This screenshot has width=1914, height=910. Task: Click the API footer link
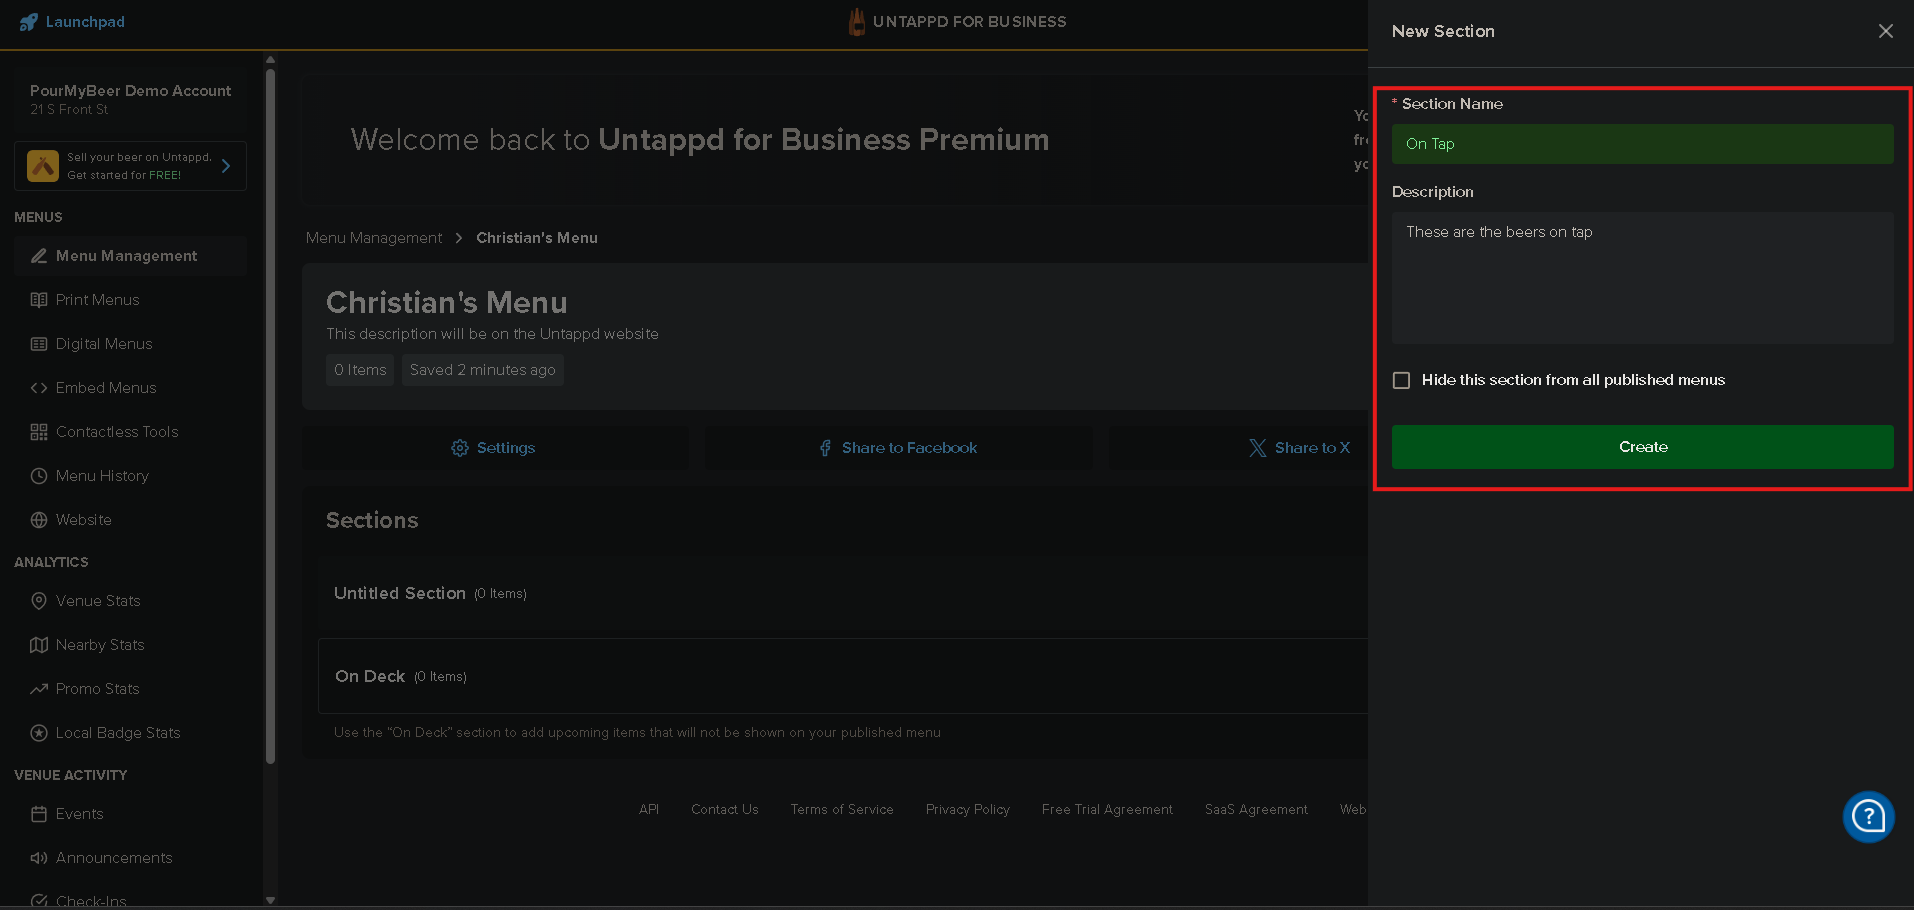click(649, 810)
